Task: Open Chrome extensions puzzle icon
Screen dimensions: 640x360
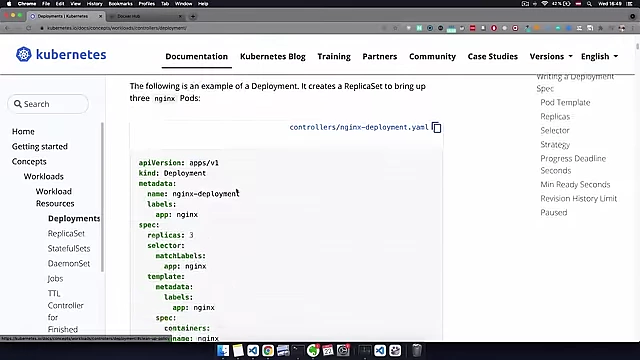Action: [x=600, y=28]
